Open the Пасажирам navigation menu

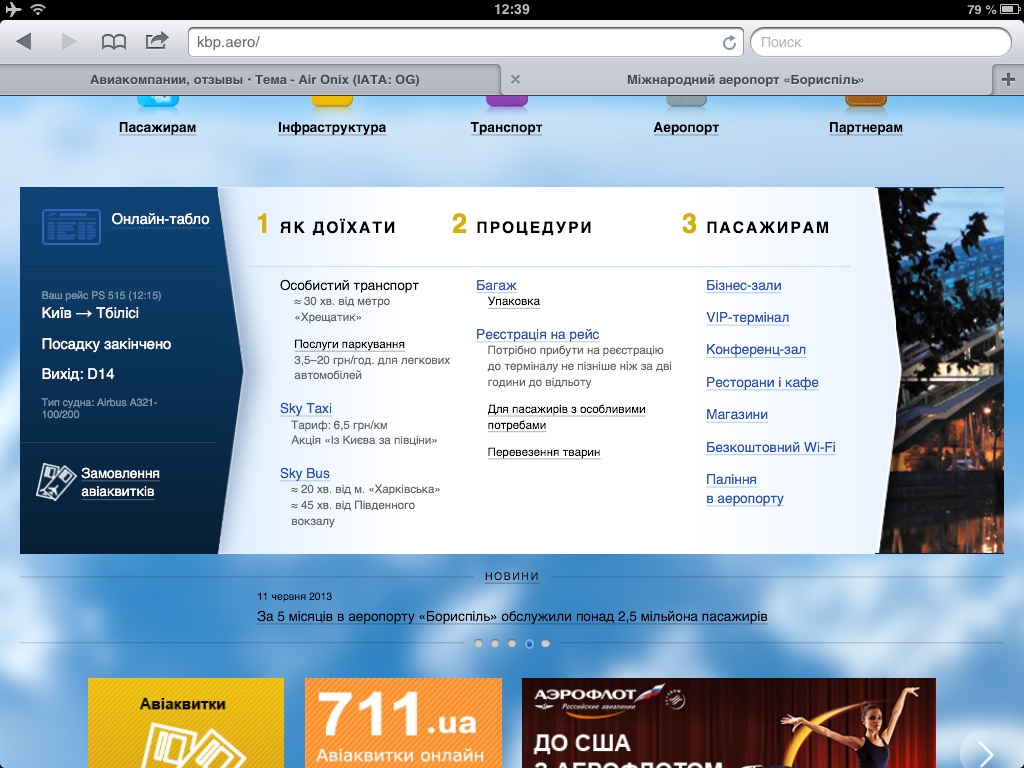[x=157, y=127]
